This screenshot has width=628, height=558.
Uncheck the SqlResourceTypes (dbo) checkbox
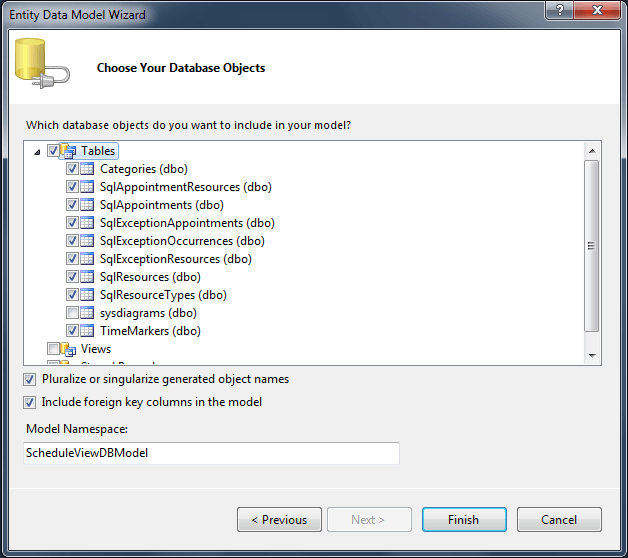click(x=72, y=295)
